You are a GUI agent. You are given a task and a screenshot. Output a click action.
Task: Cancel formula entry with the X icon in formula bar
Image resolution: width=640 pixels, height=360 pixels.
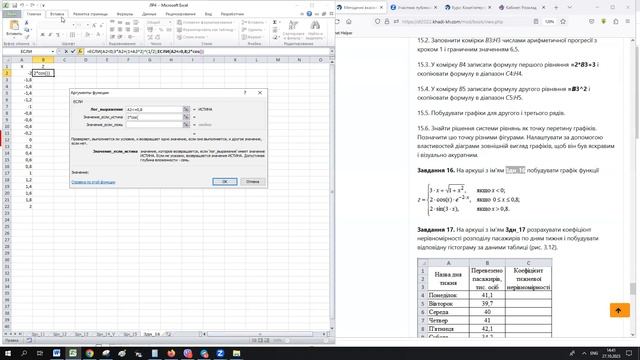coord(66,51)
